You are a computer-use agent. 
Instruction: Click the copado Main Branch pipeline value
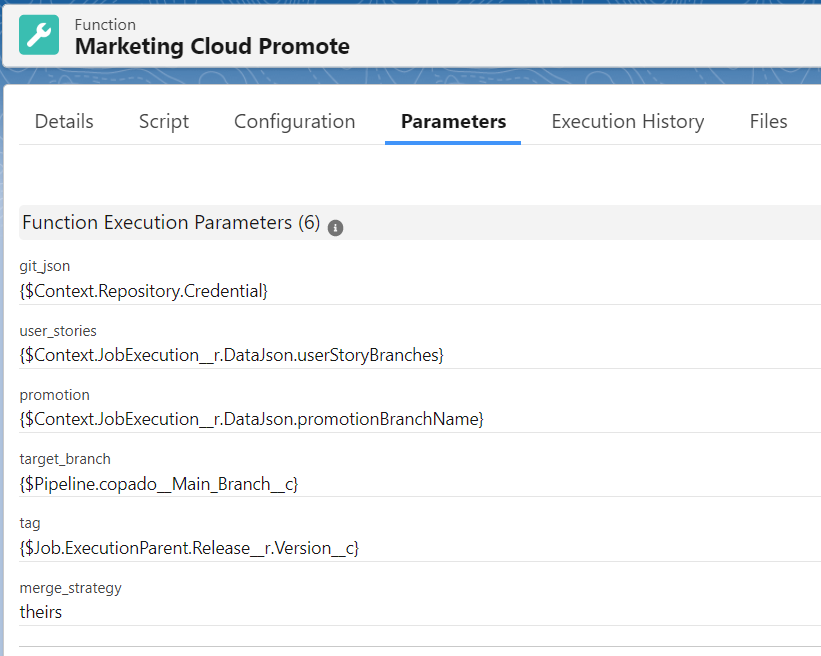pyautogui.click(x=158, y=483)
